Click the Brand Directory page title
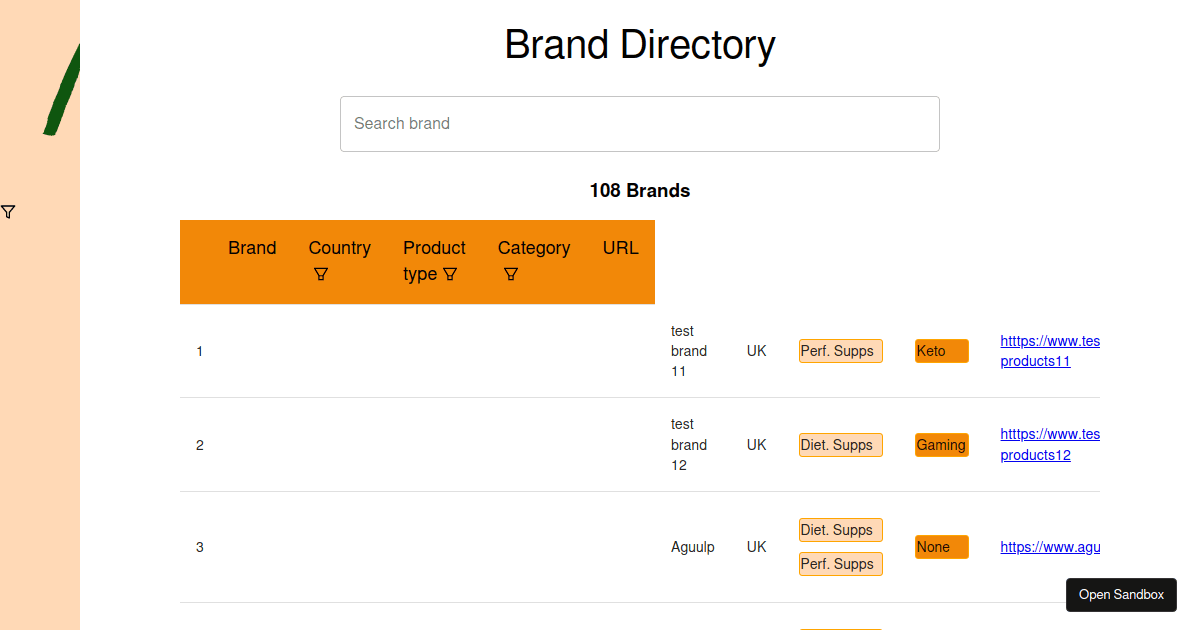Viewport: 1200px width, 630px height. click(640, 45)
